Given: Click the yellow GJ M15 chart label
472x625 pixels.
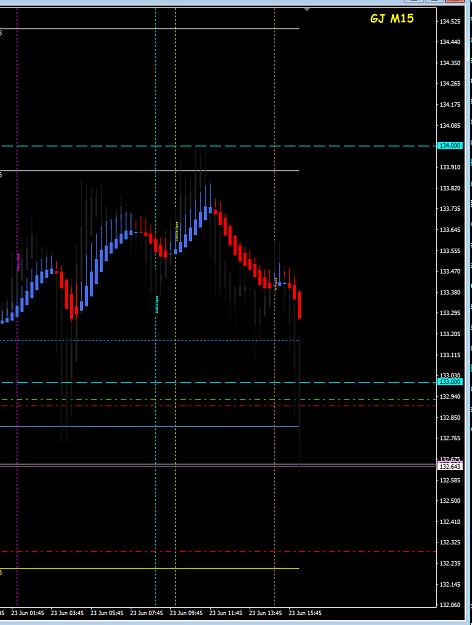Looking at the screenshot, I should [x=392, y=19].
